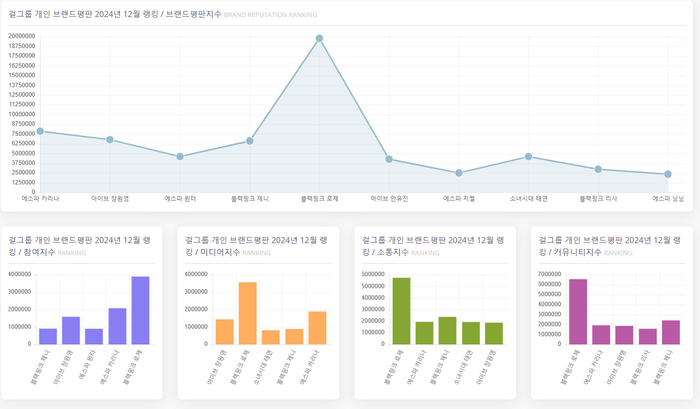Click 블랙핑크 리사 bar in 커뮤니티지수 chart

[648, 337]
